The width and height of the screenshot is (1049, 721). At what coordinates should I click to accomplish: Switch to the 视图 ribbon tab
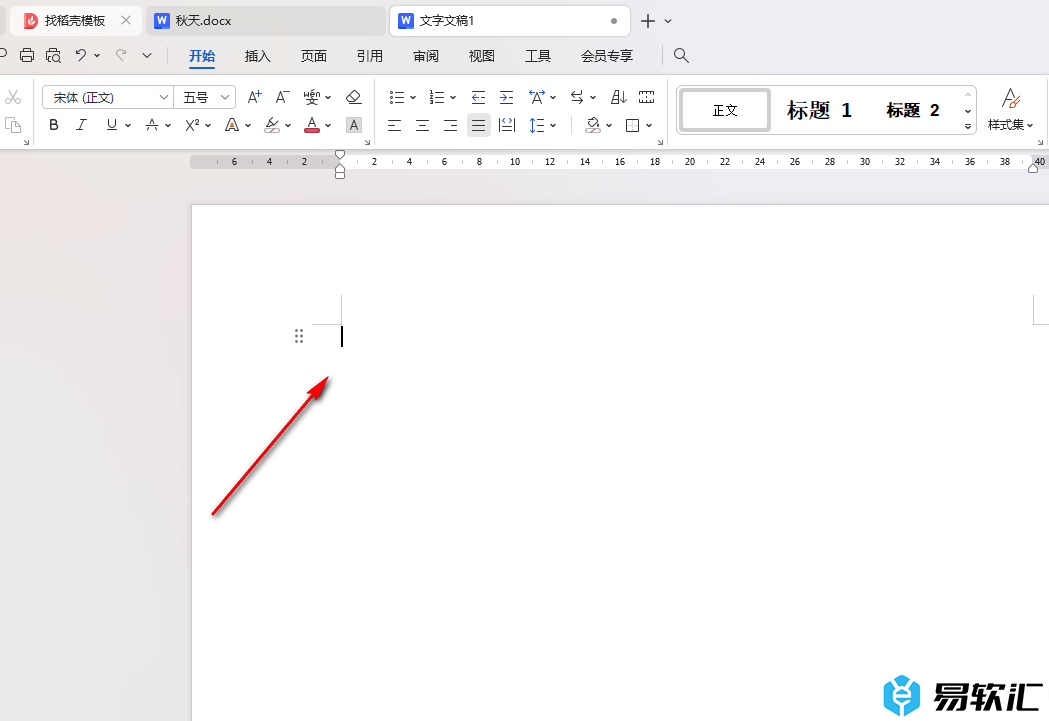482,56
